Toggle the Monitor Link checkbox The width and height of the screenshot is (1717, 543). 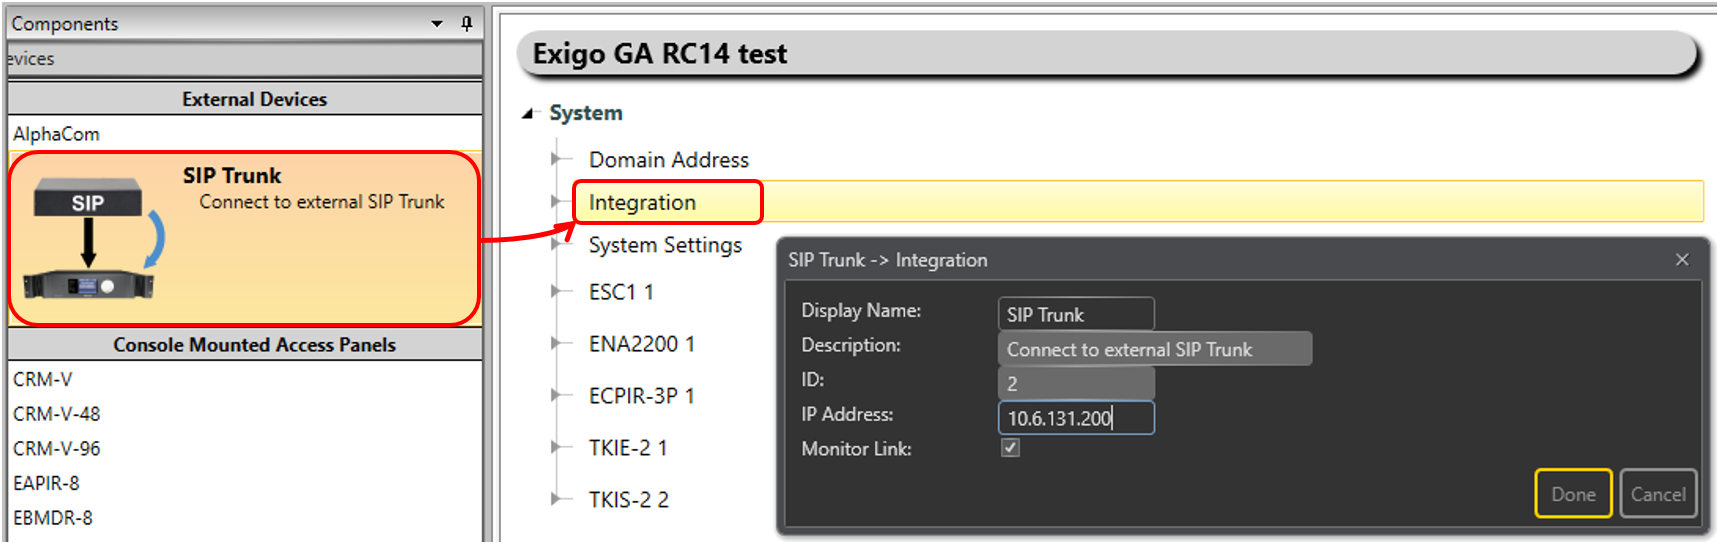[1011, 448]
